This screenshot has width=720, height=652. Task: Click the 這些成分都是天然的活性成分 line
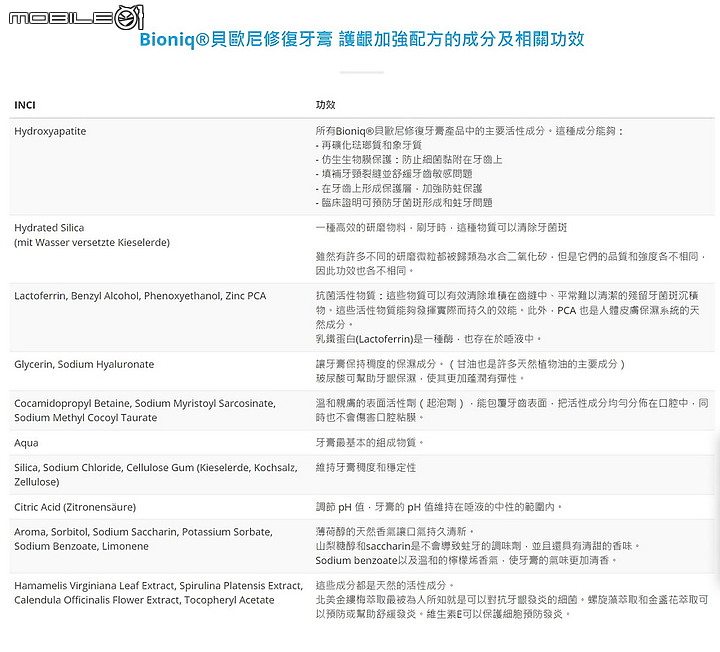click(385, 586)
